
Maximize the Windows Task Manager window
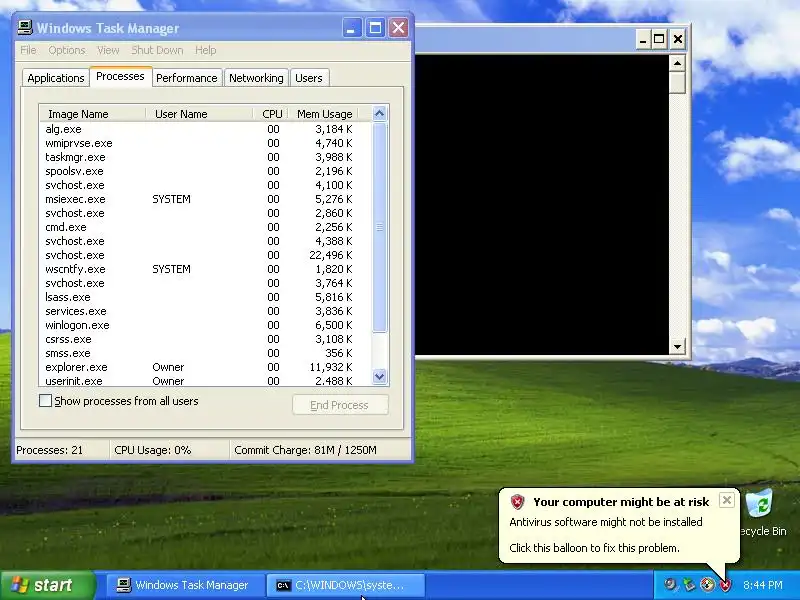[375, 28]
